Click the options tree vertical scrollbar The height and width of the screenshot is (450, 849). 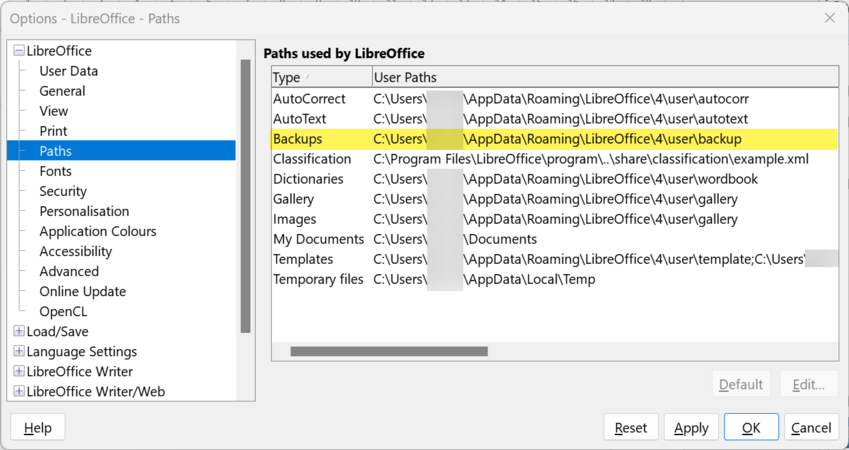click(246, 196)
